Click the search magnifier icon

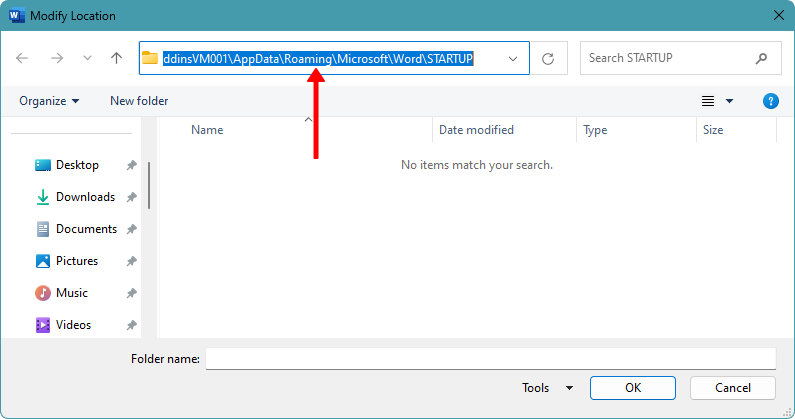tap(762, 58)
